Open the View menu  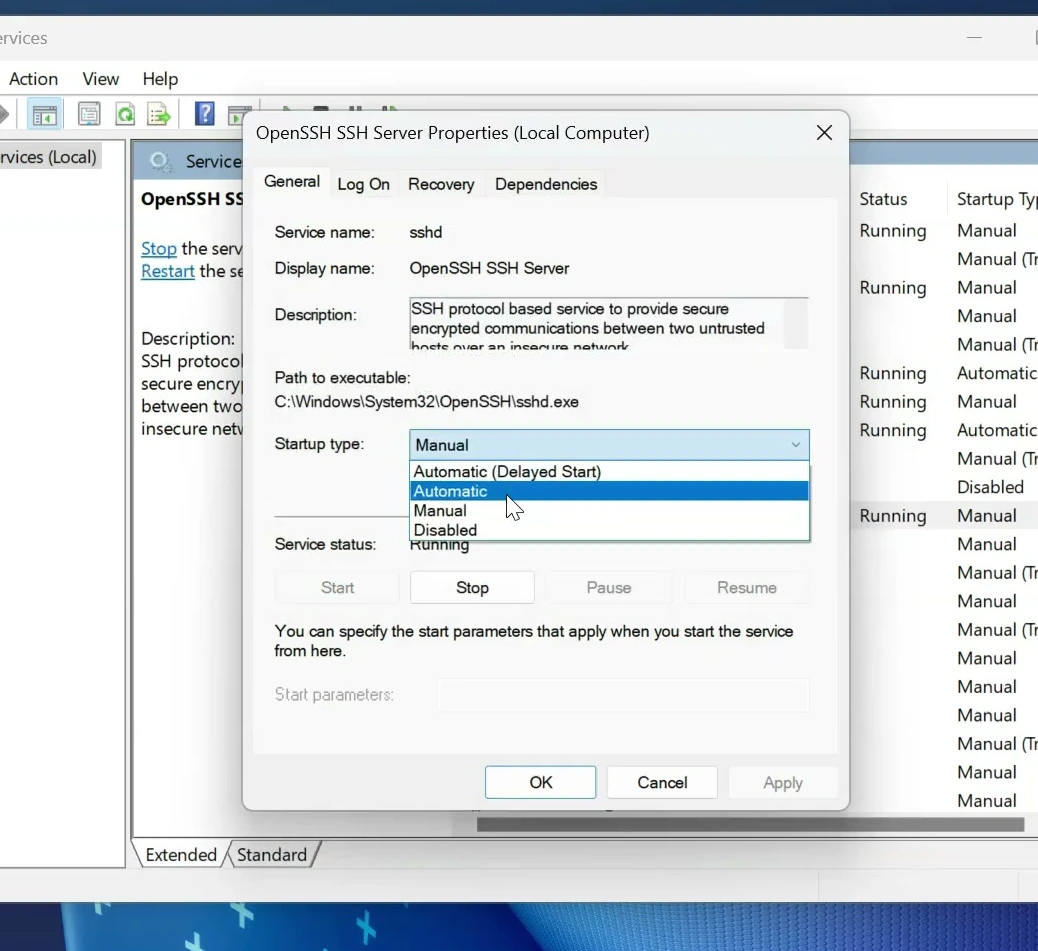[x=101, y=79]
